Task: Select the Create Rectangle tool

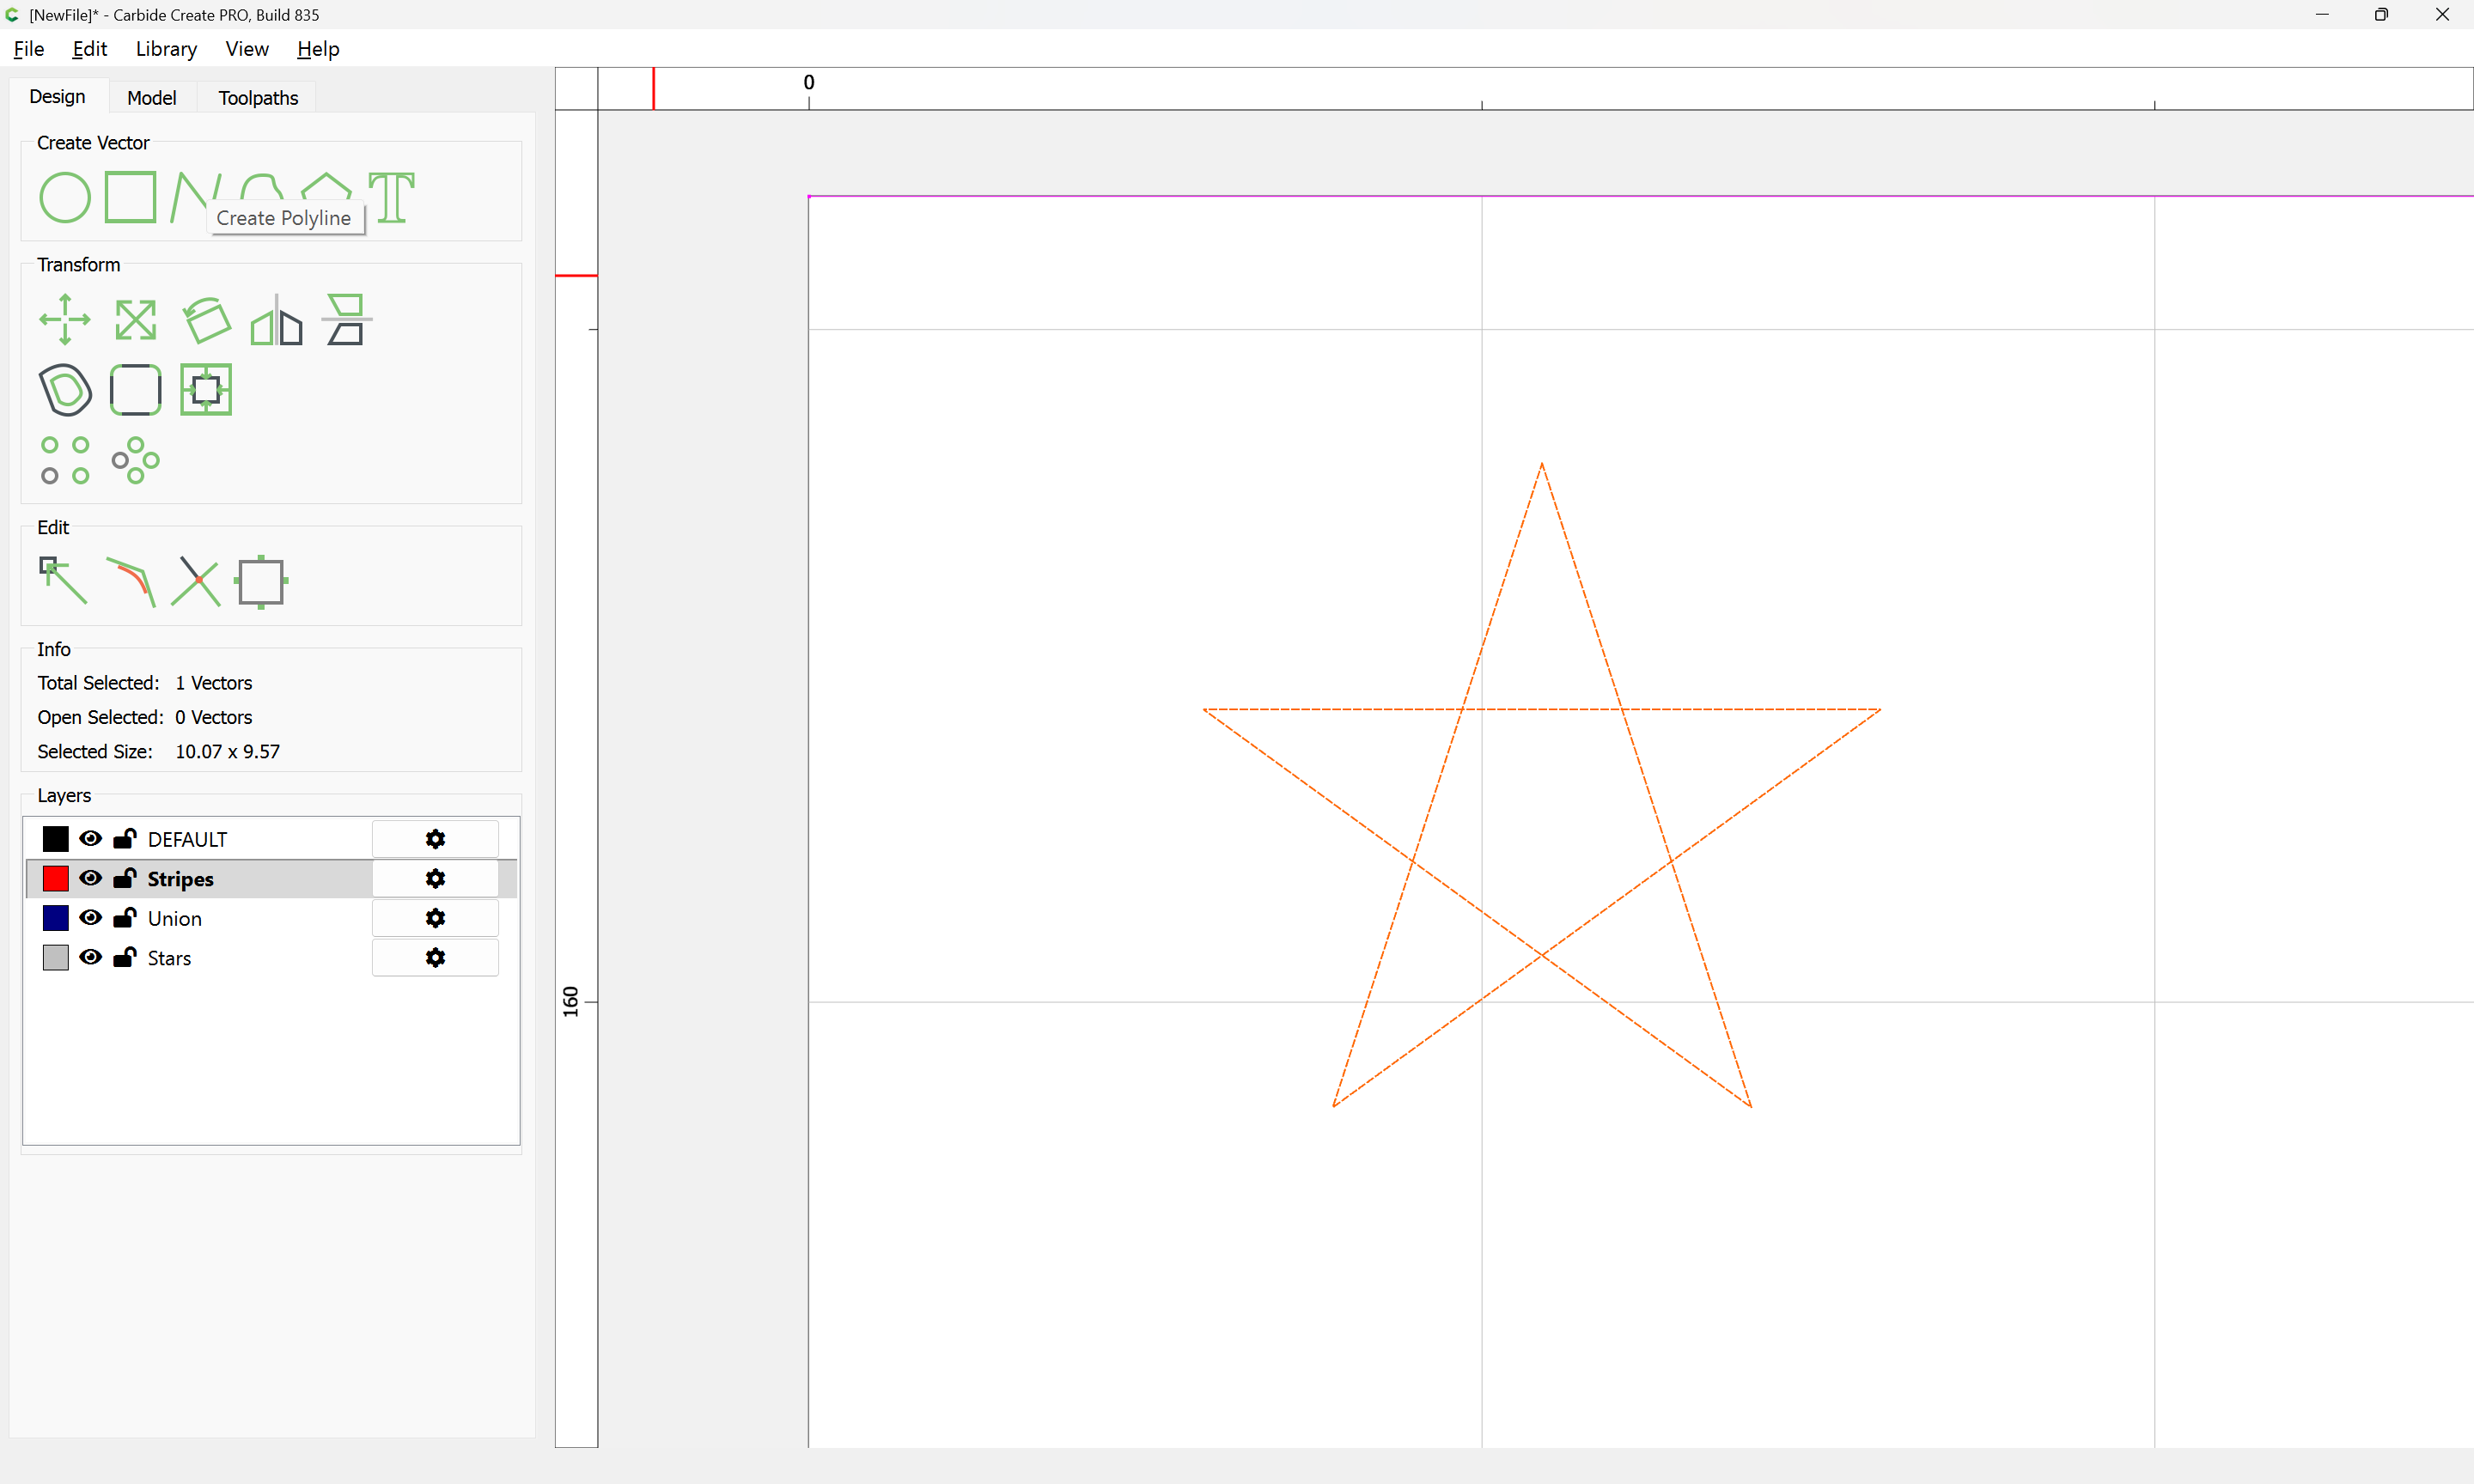Action: [x=131, y=197]
